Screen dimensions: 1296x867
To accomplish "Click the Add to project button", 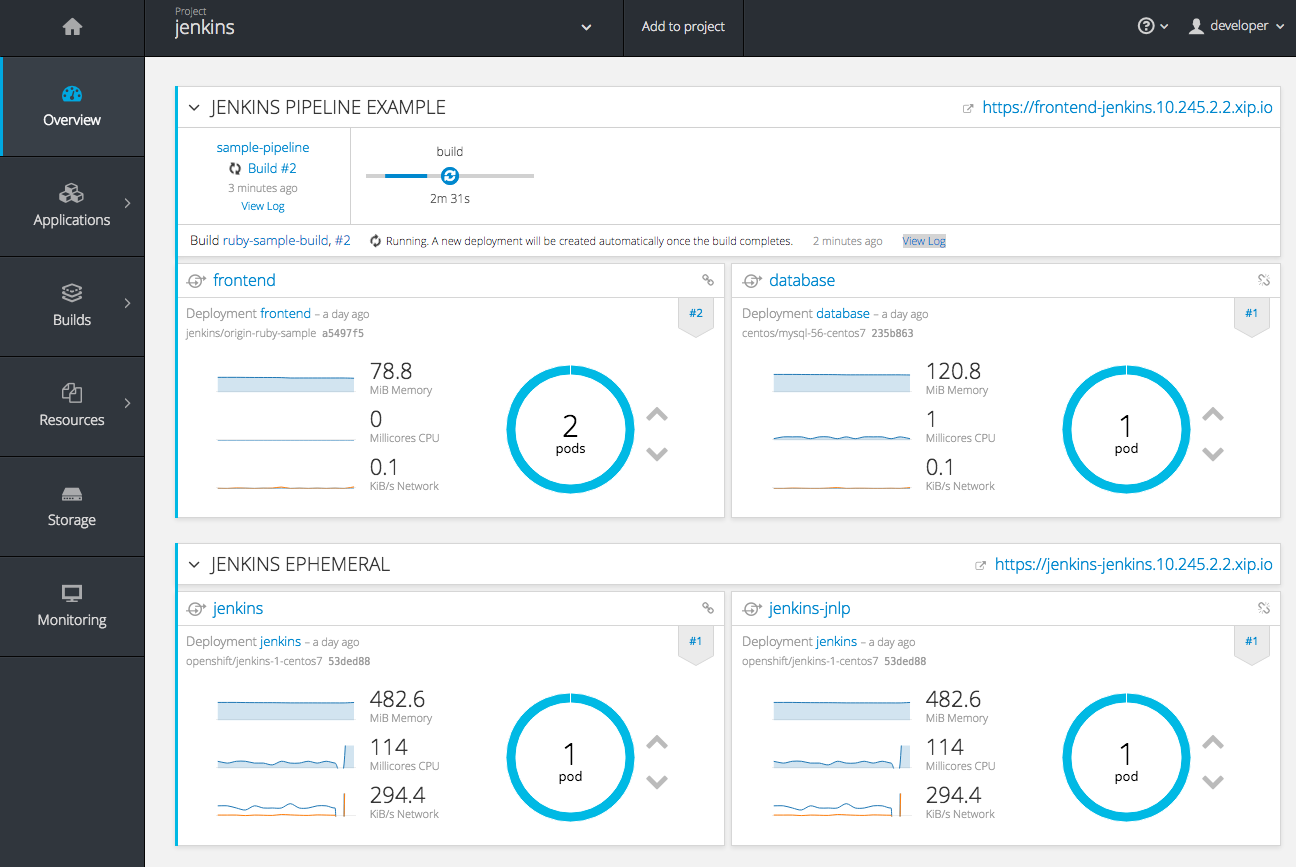I will pyautogui.click(x=683, y=27).
